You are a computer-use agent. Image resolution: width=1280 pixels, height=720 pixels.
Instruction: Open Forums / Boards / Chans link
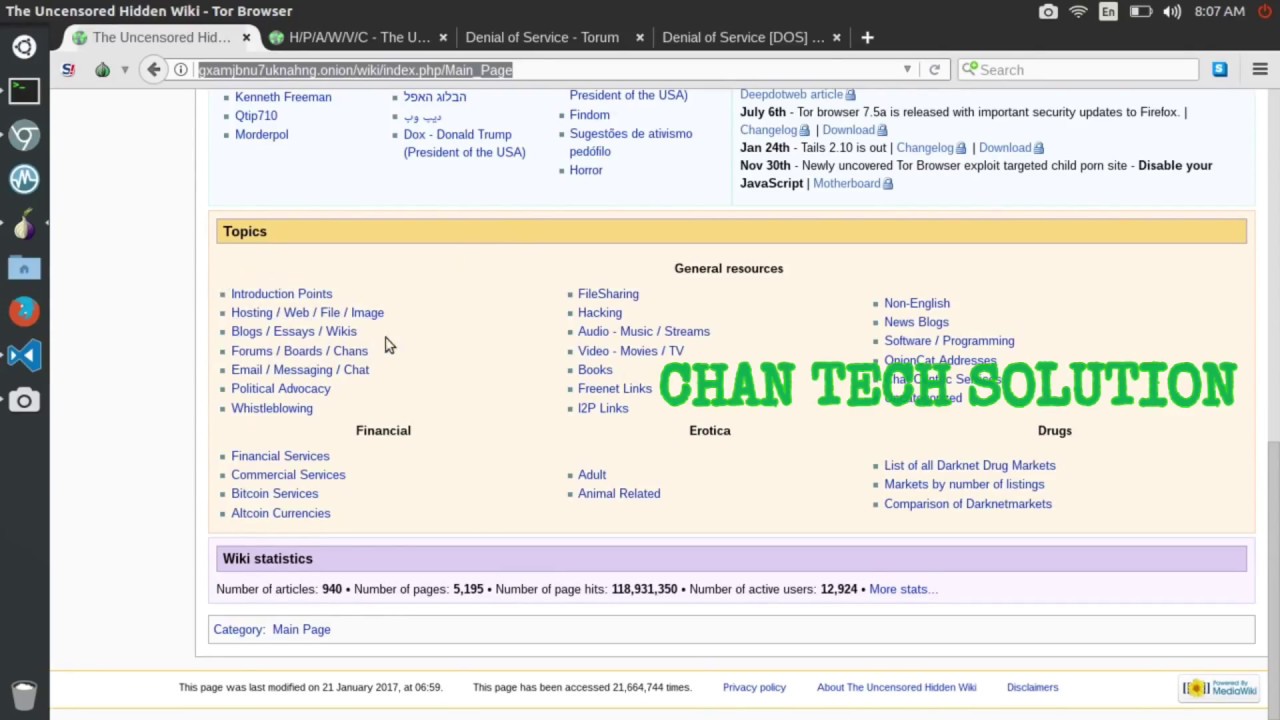pos(299,351)
